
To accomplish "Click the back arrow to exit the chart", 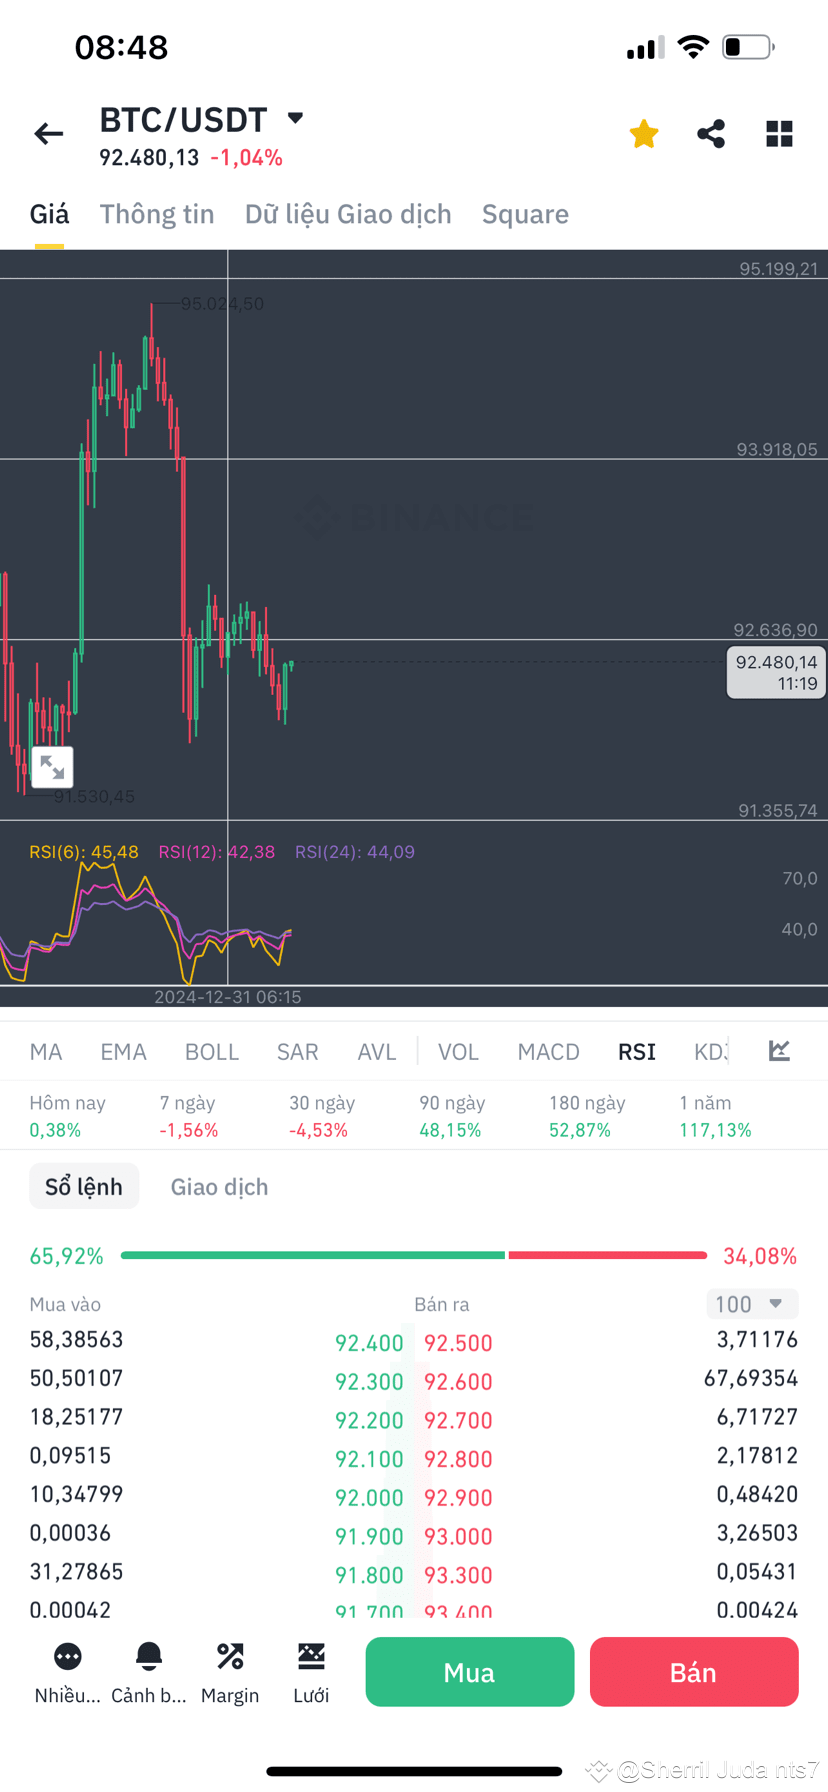I will click(x=48, y=133).
